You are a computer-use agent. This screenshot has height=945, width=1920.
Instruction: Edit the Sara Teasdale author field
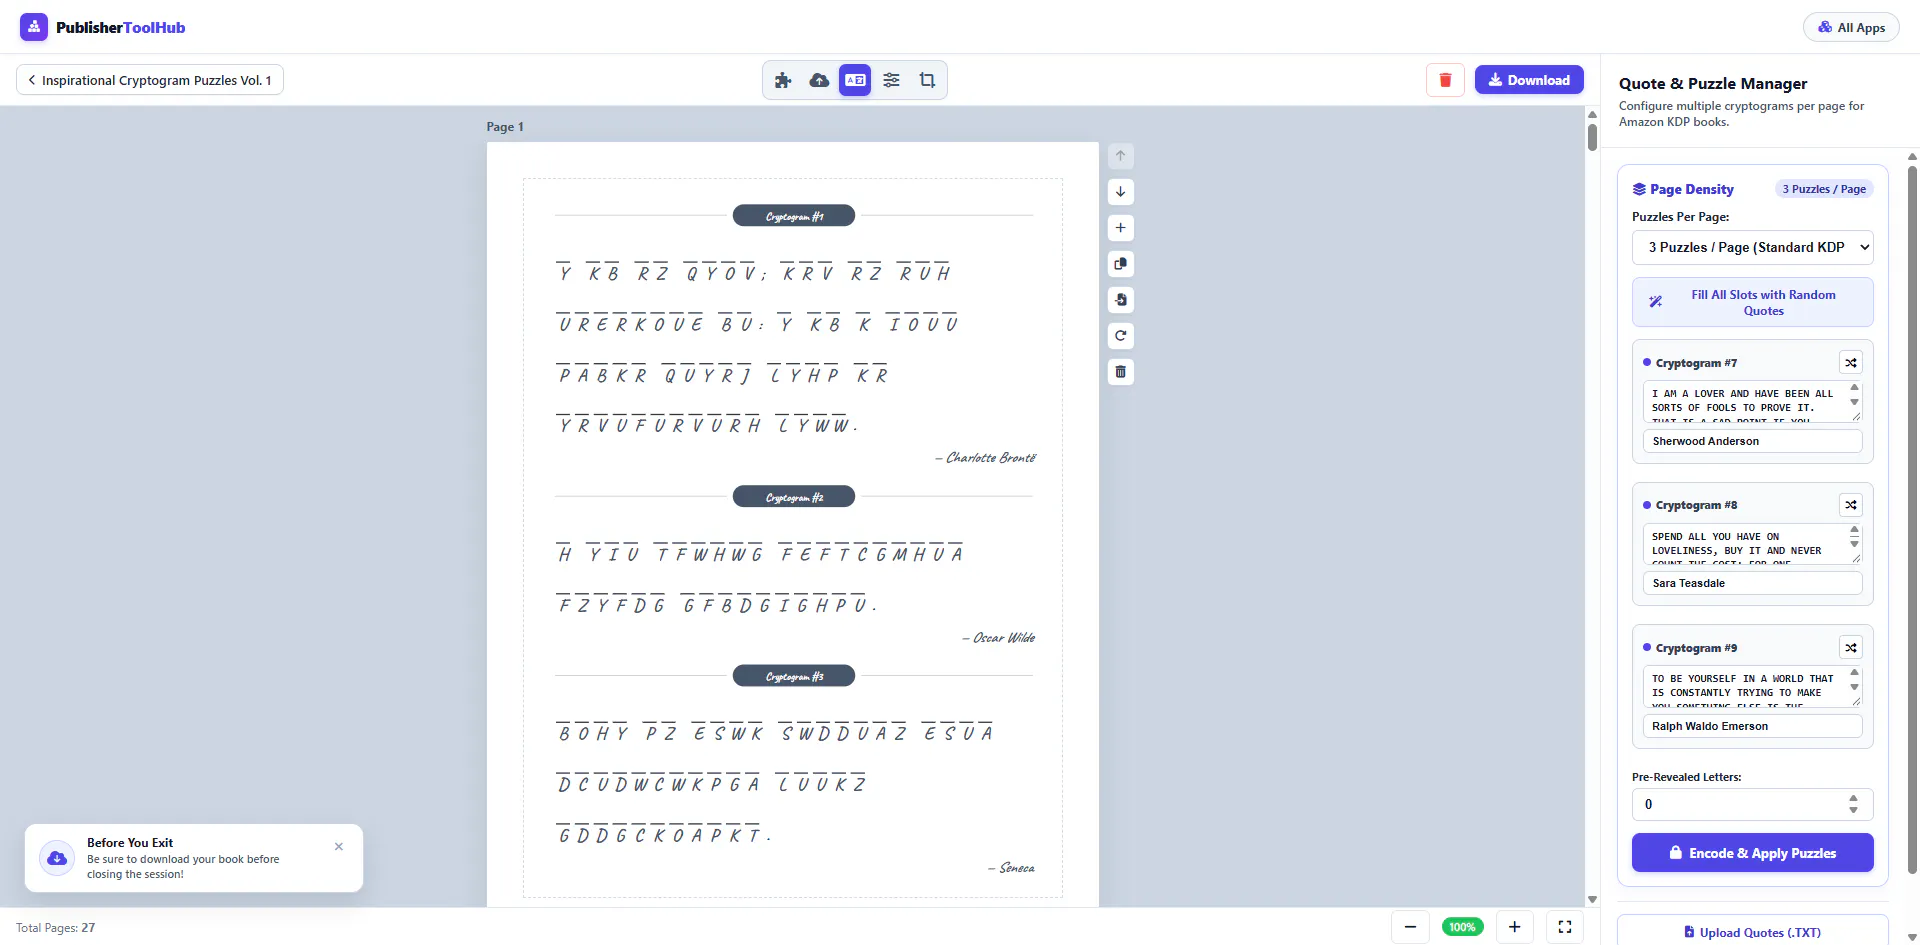[1752, 583]
